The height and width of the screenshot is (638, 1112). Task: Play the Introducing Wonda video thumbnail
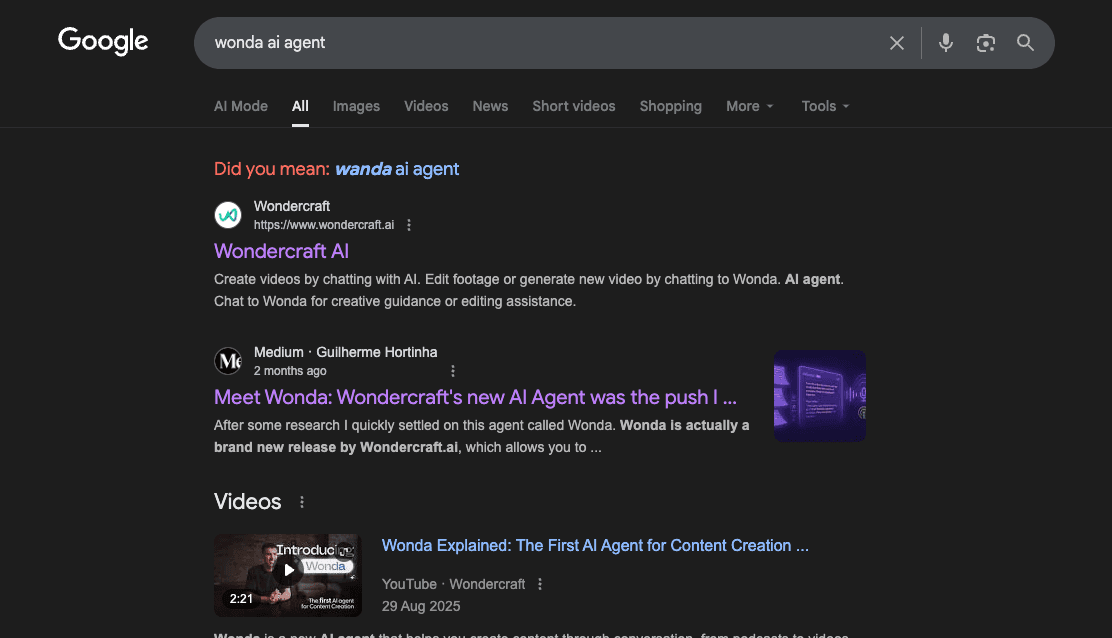pyautogui.click(x=288, y=575)
